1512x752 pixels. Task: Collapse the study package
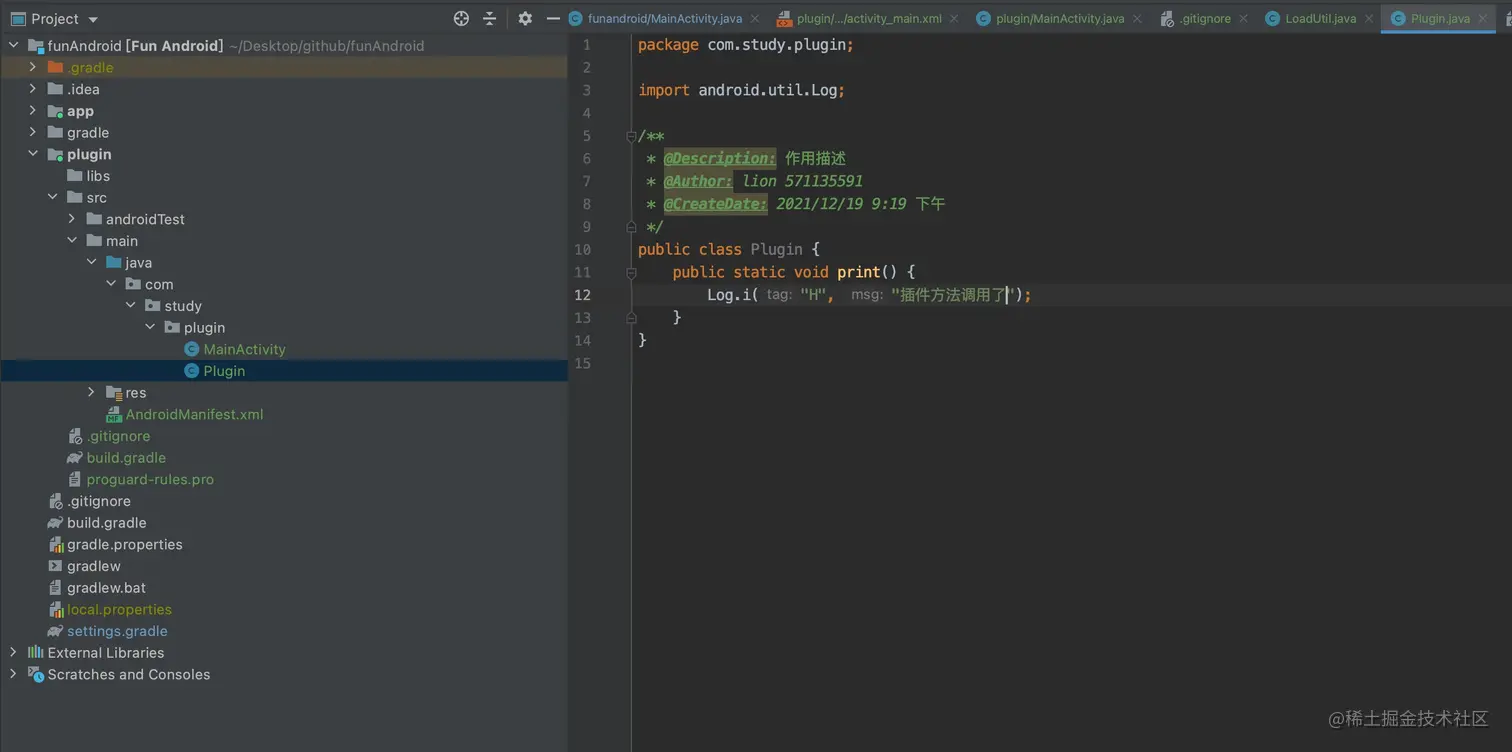click(130, 306)
